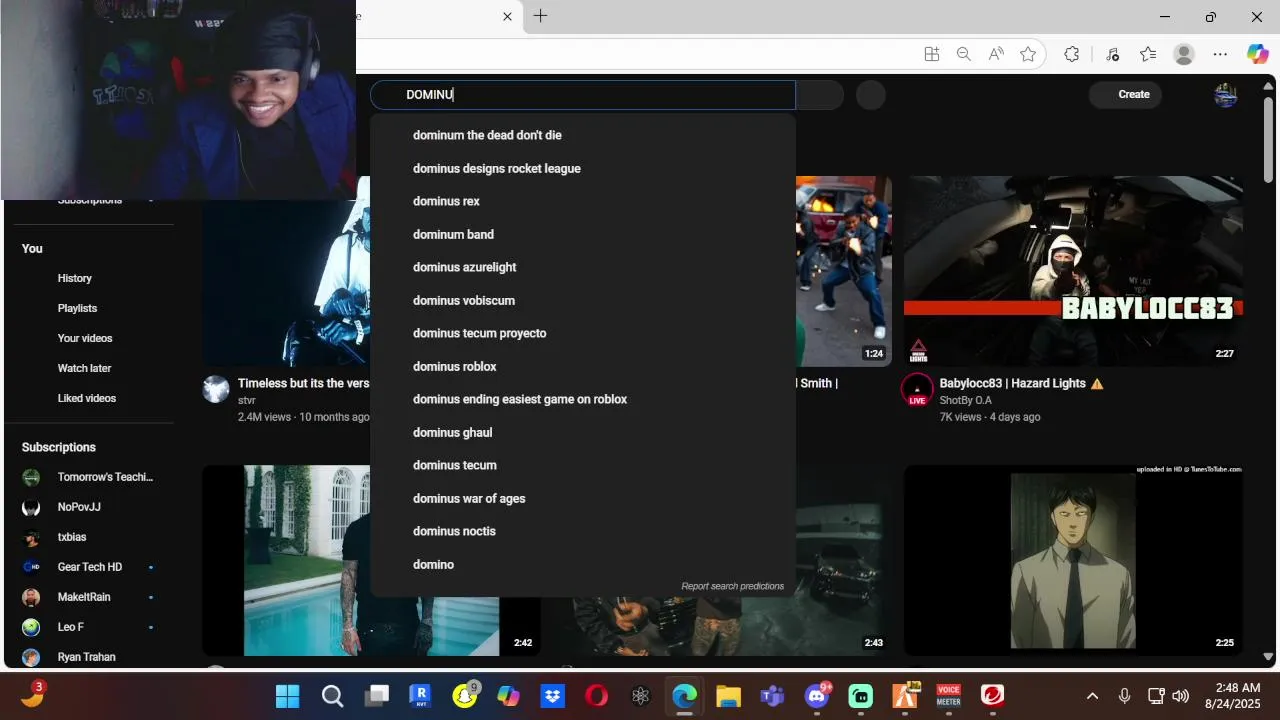Open the Extensions puzzle icon
The image size is (1280, 720).
pyautogui.click(x=1072, y=55)
